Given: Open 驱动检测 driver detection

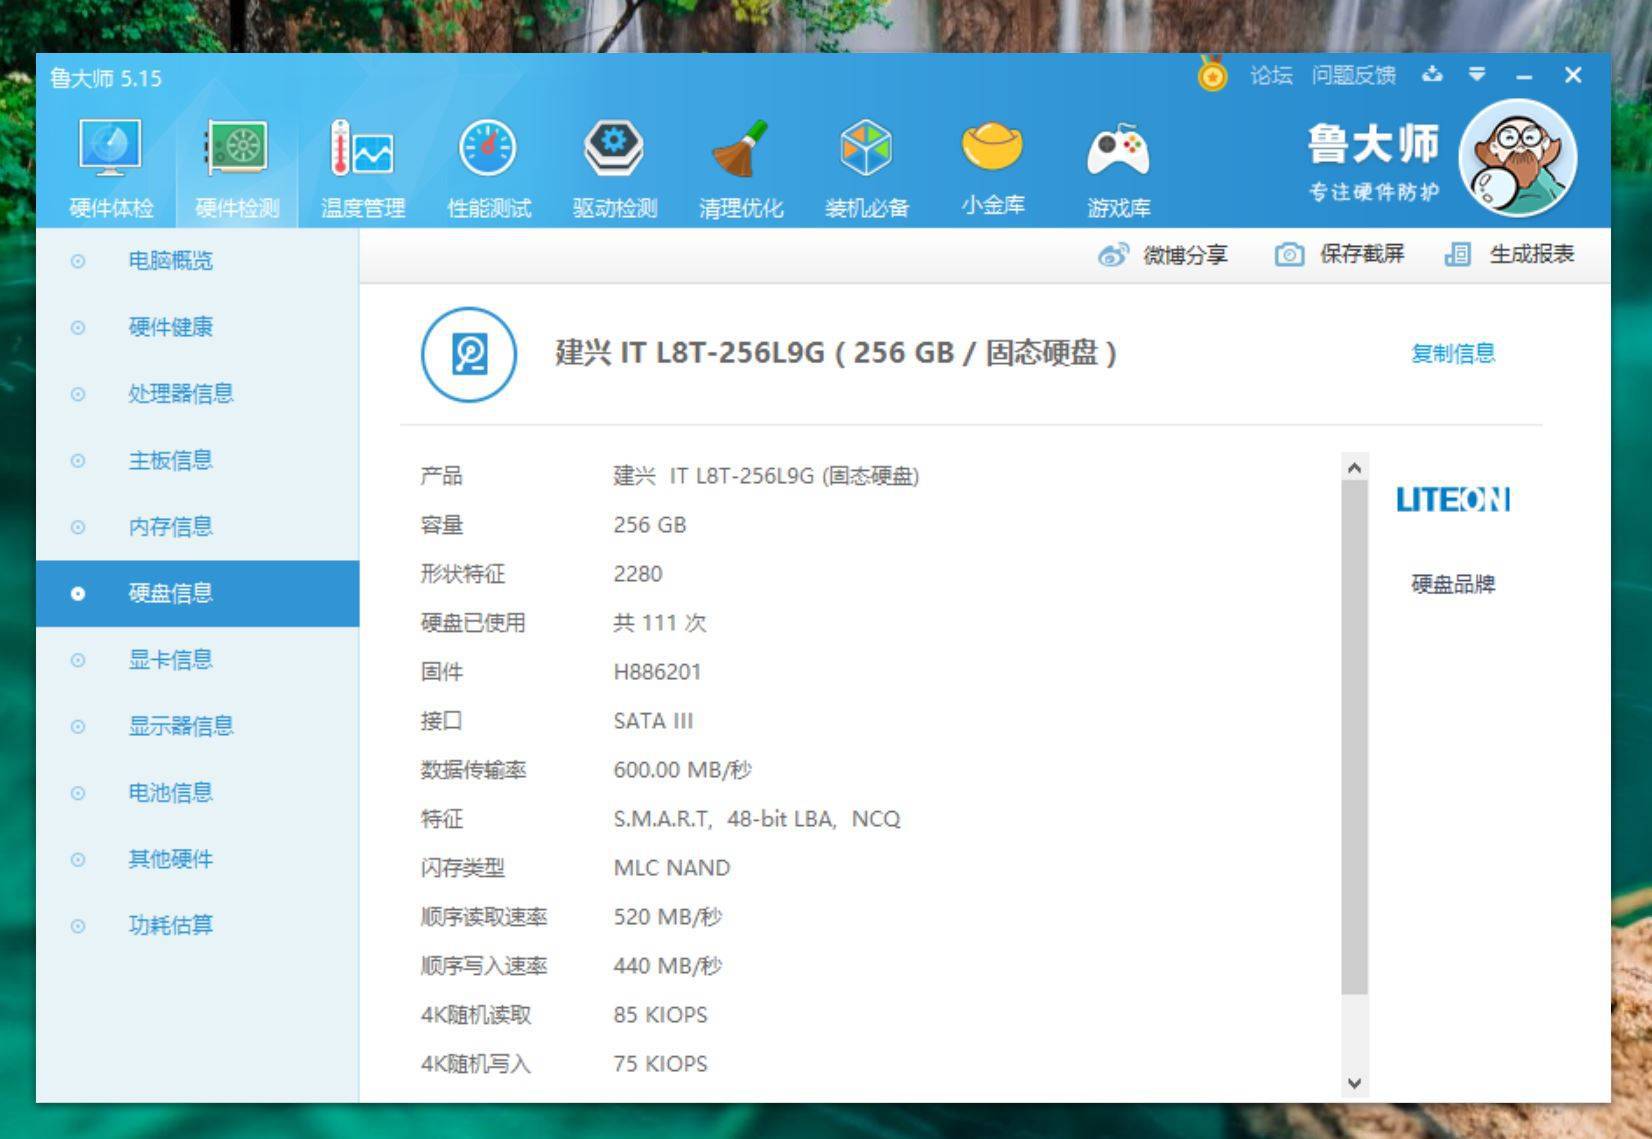Looking at the screenshot, I should coord(614,167).
